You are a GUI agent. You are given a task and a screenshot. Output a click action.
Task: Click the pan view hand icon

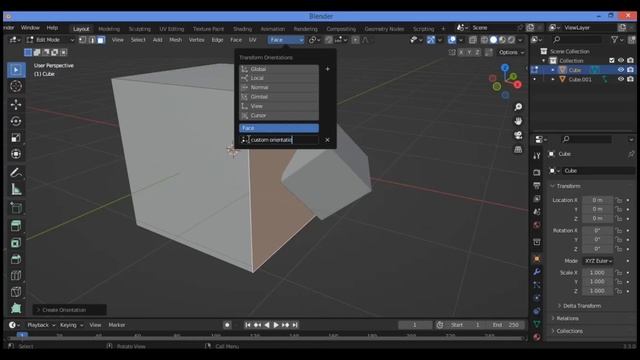pos(518,121)
